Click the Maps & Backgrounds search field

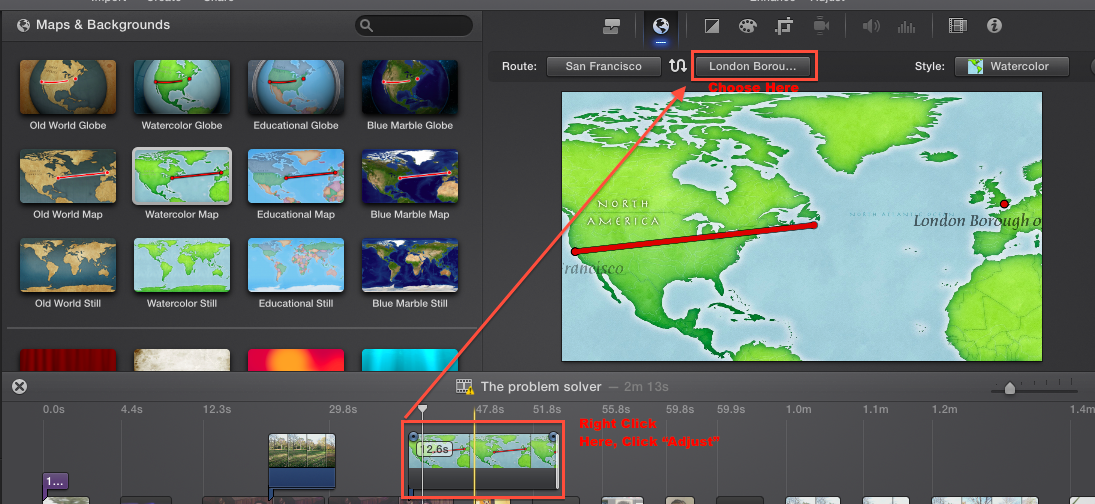tap(413, 26)
